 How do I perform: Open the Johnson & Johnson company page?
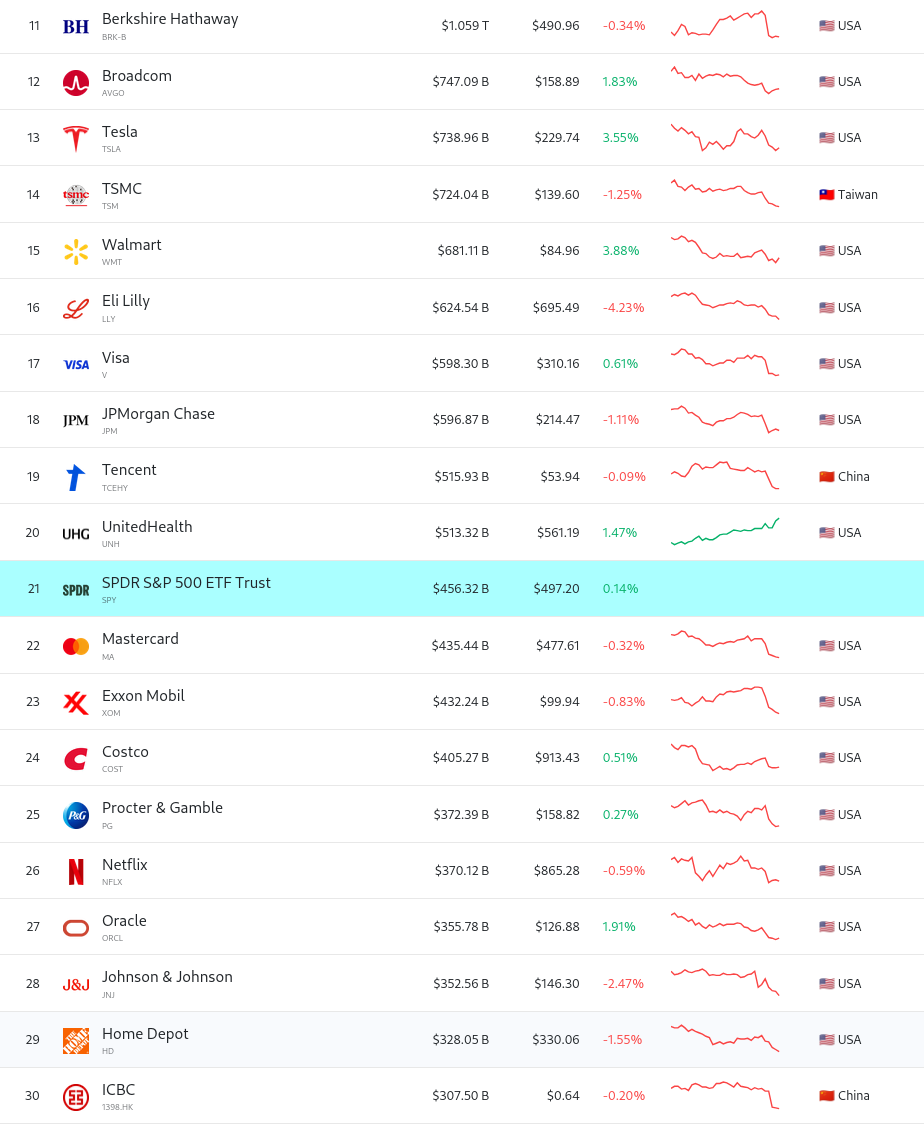[x=167, y=977]
